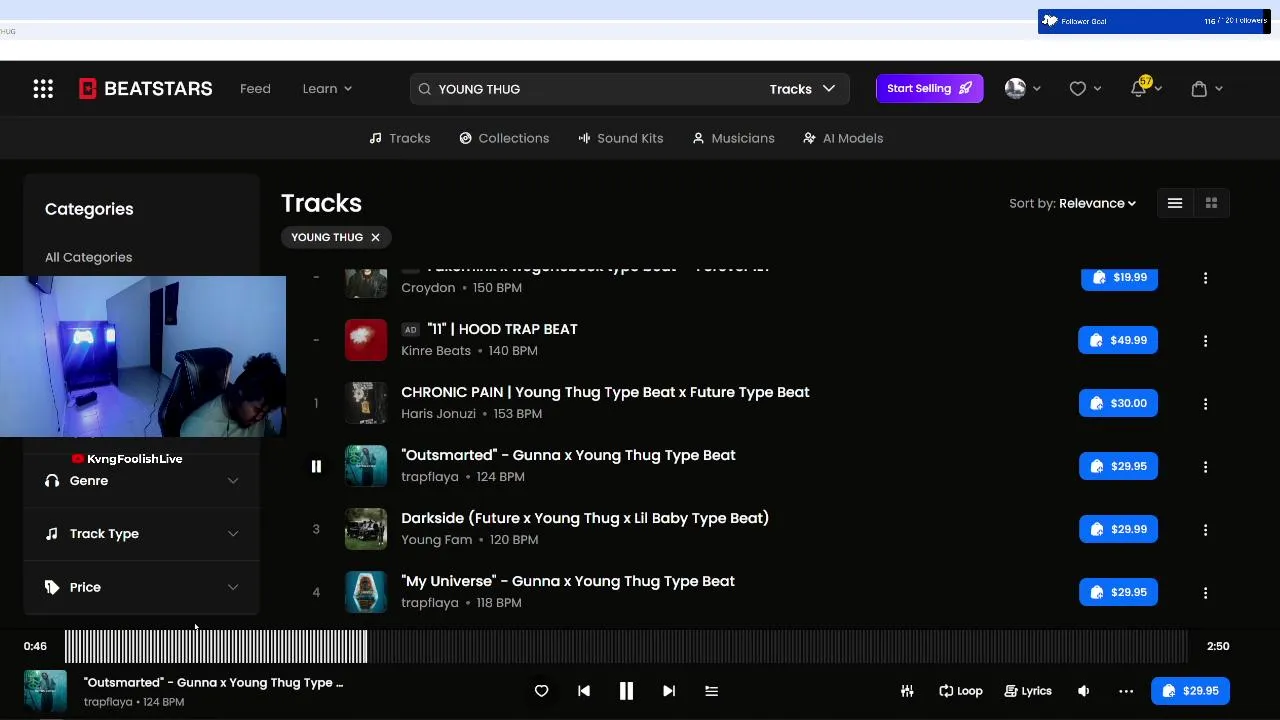1280x720 pixels.
Task: Click the BeatStars logo
Action: coord(146,89)
